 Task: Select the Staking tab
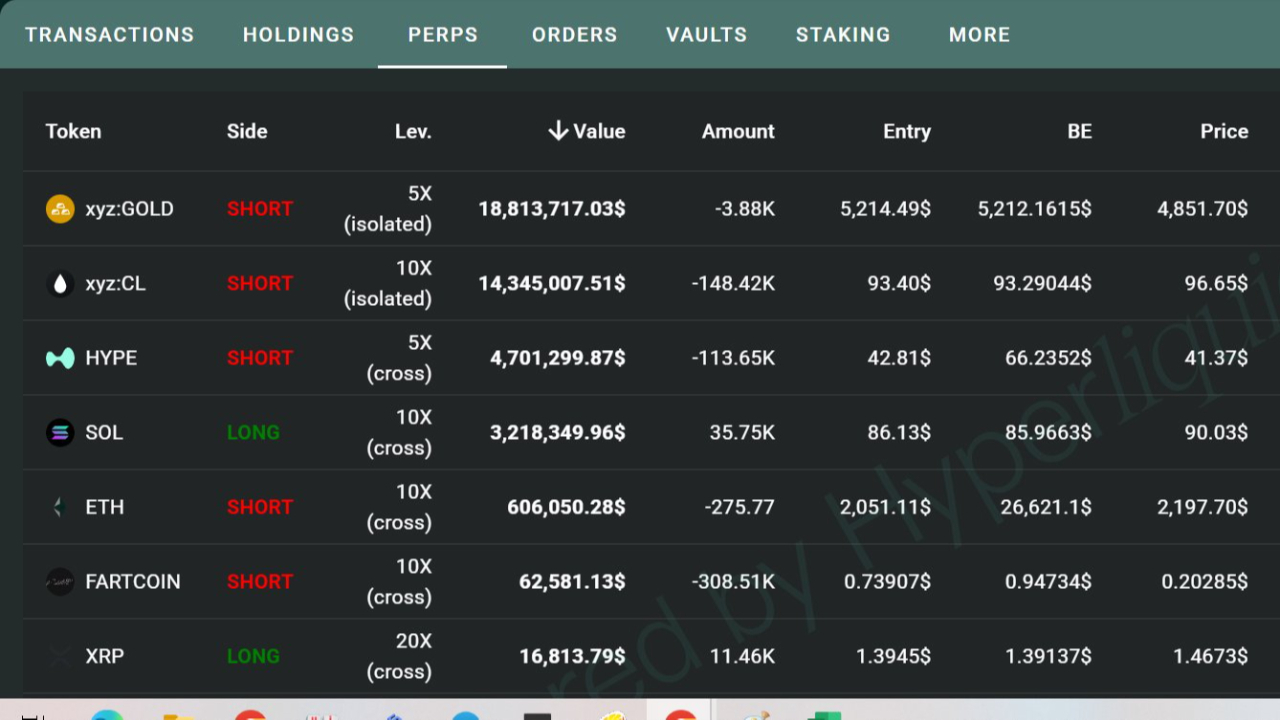843,35
